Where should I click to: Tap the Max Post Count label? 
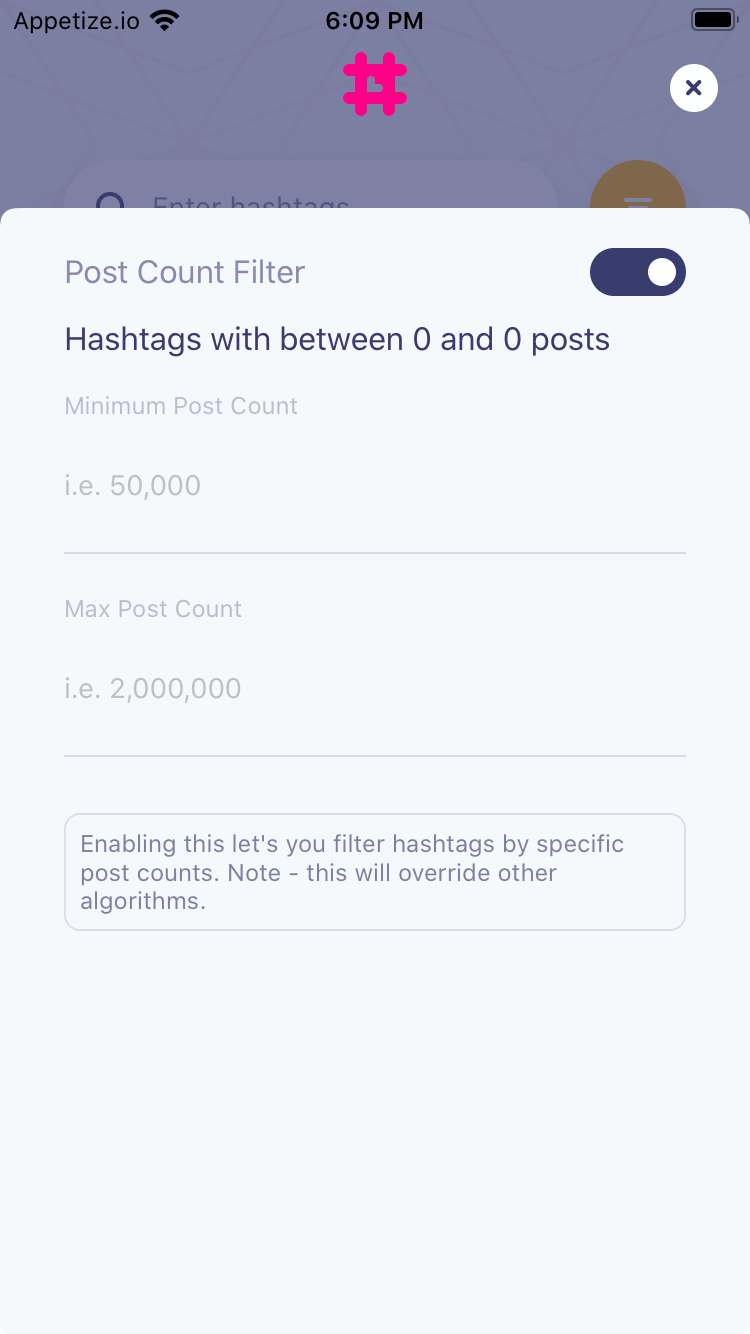pyautogui.click(x=153, y=609)
